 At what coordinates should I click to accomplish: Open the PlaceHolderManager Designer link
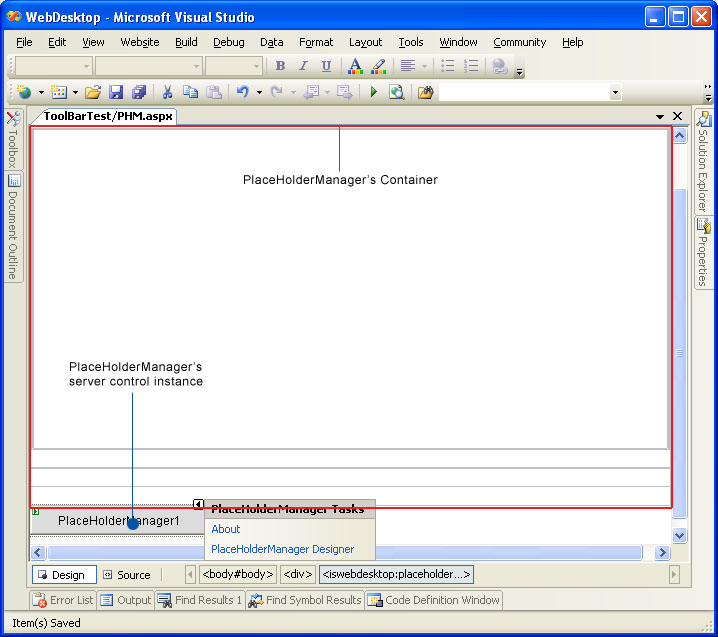[282, 549]
